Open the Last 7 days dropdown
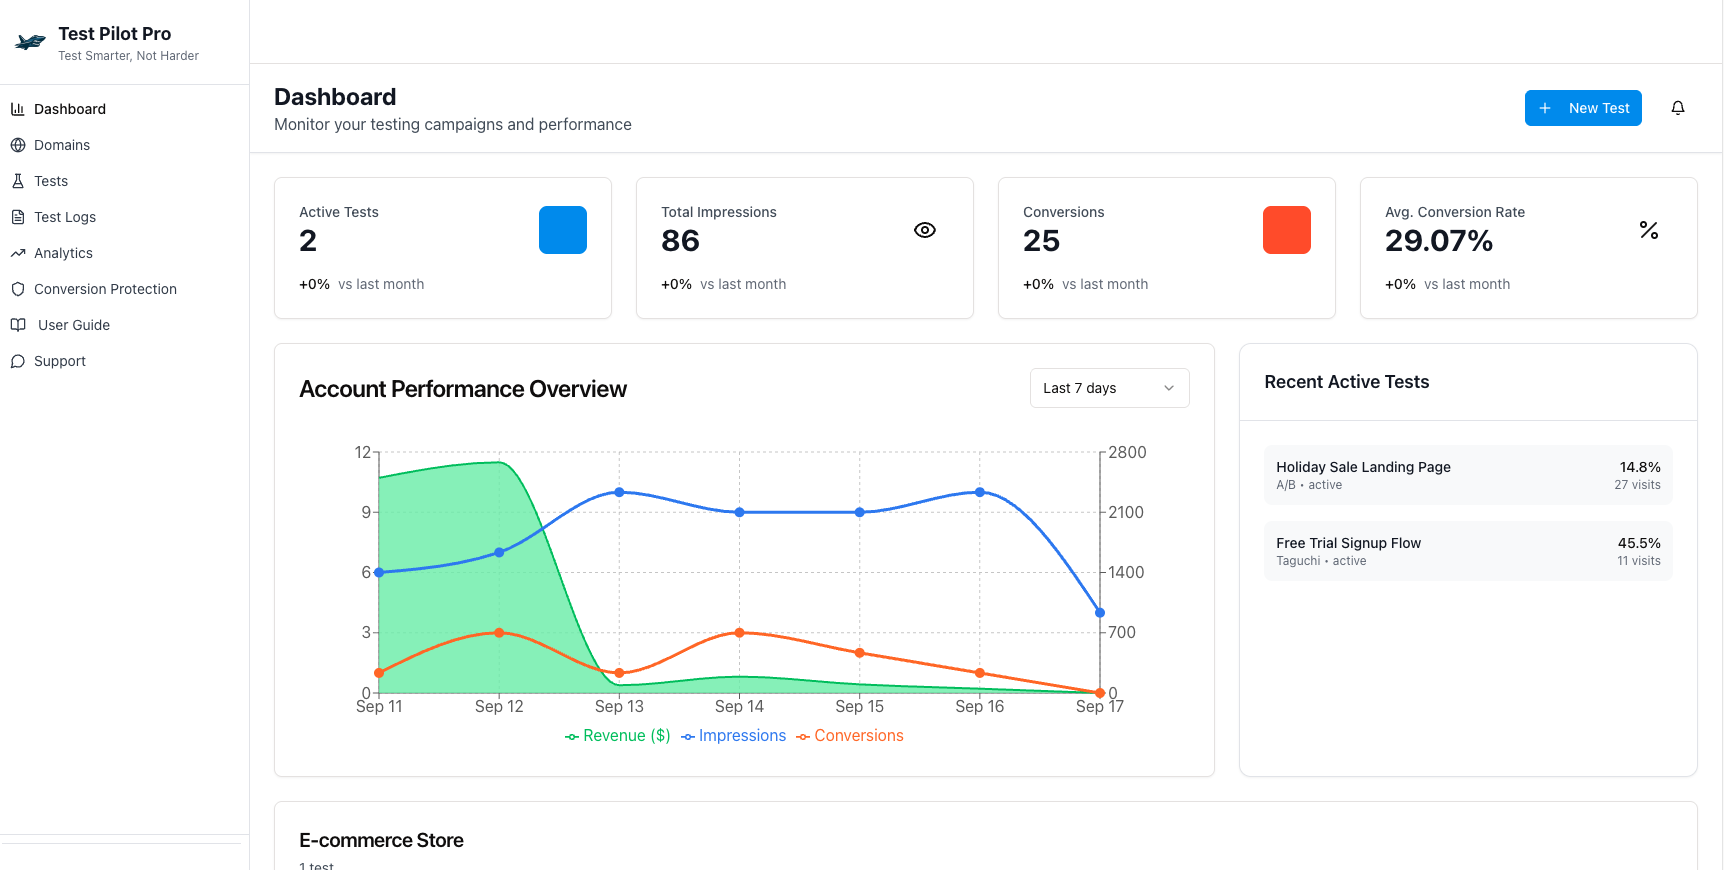 1109,388
